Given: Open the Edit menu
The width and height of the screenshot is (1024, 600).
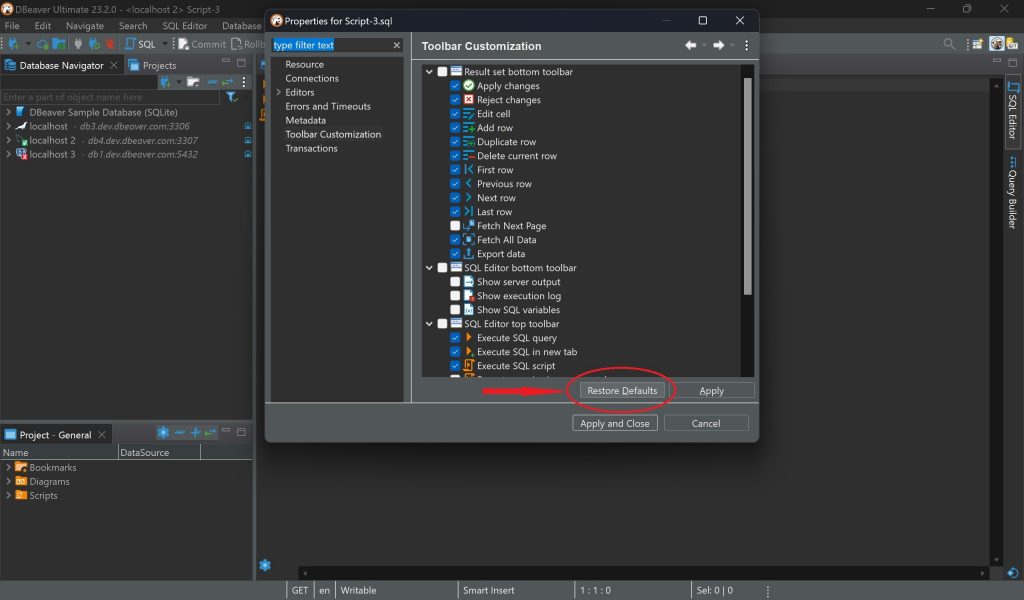Looking at the screenshot, I should point(42,25).
